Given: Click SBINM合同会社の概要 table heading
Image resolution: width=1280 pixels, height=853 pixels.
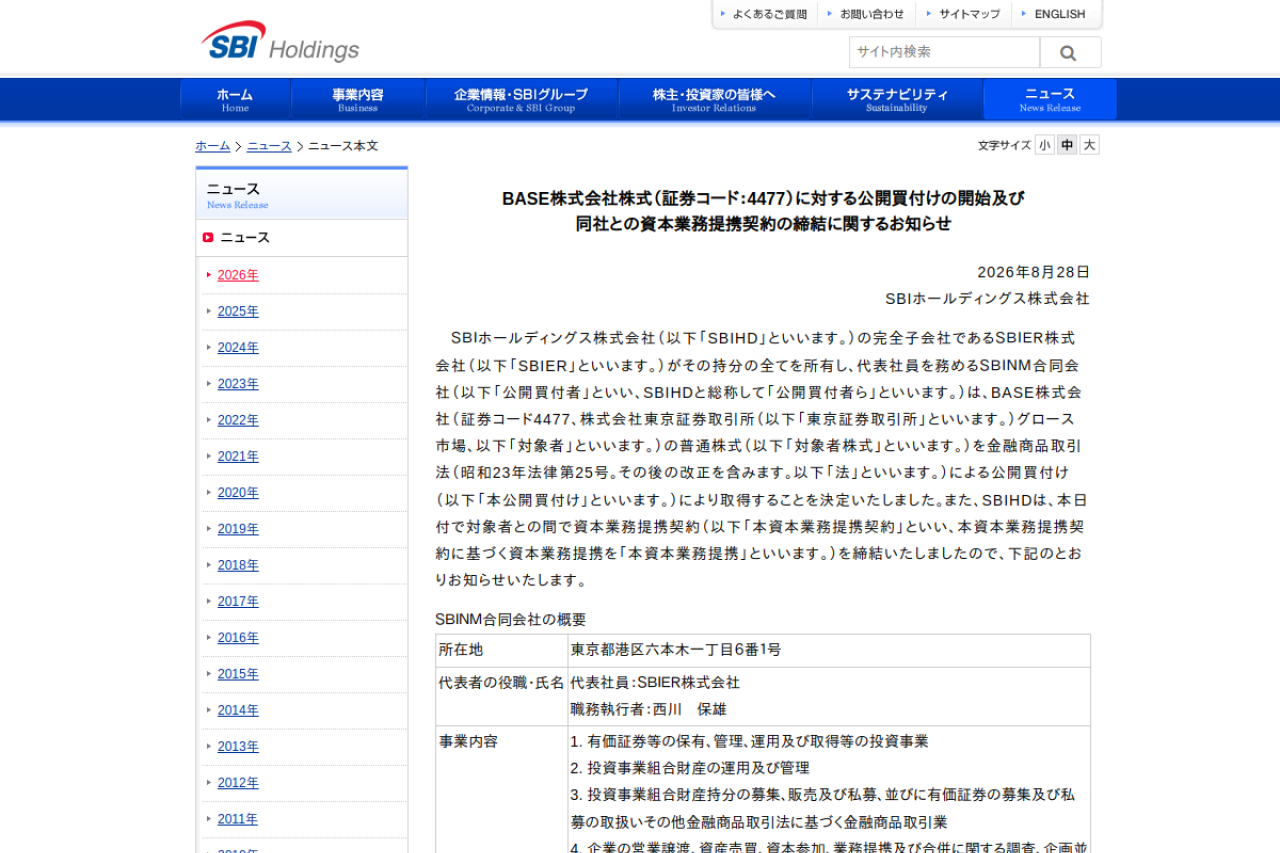Looking at the screenshot, I should [x=511, y=619].
